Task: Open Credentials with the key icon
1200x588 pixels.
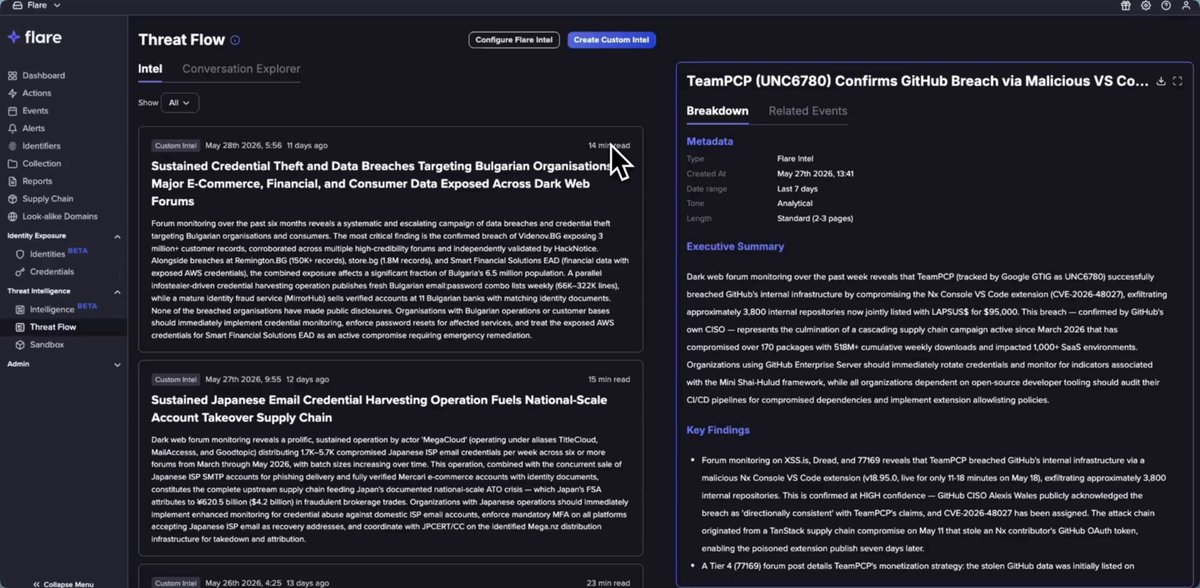Action: pos(52,272)
